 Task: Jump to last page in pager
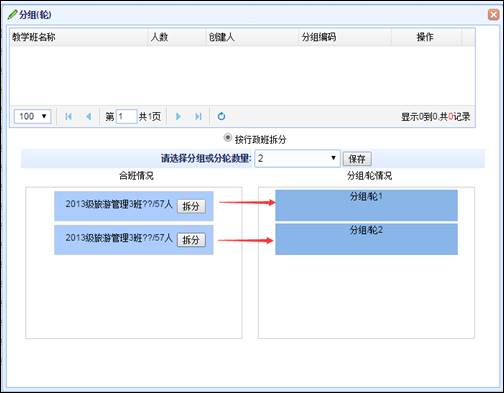pyautogui.click(x=198, y=116)
